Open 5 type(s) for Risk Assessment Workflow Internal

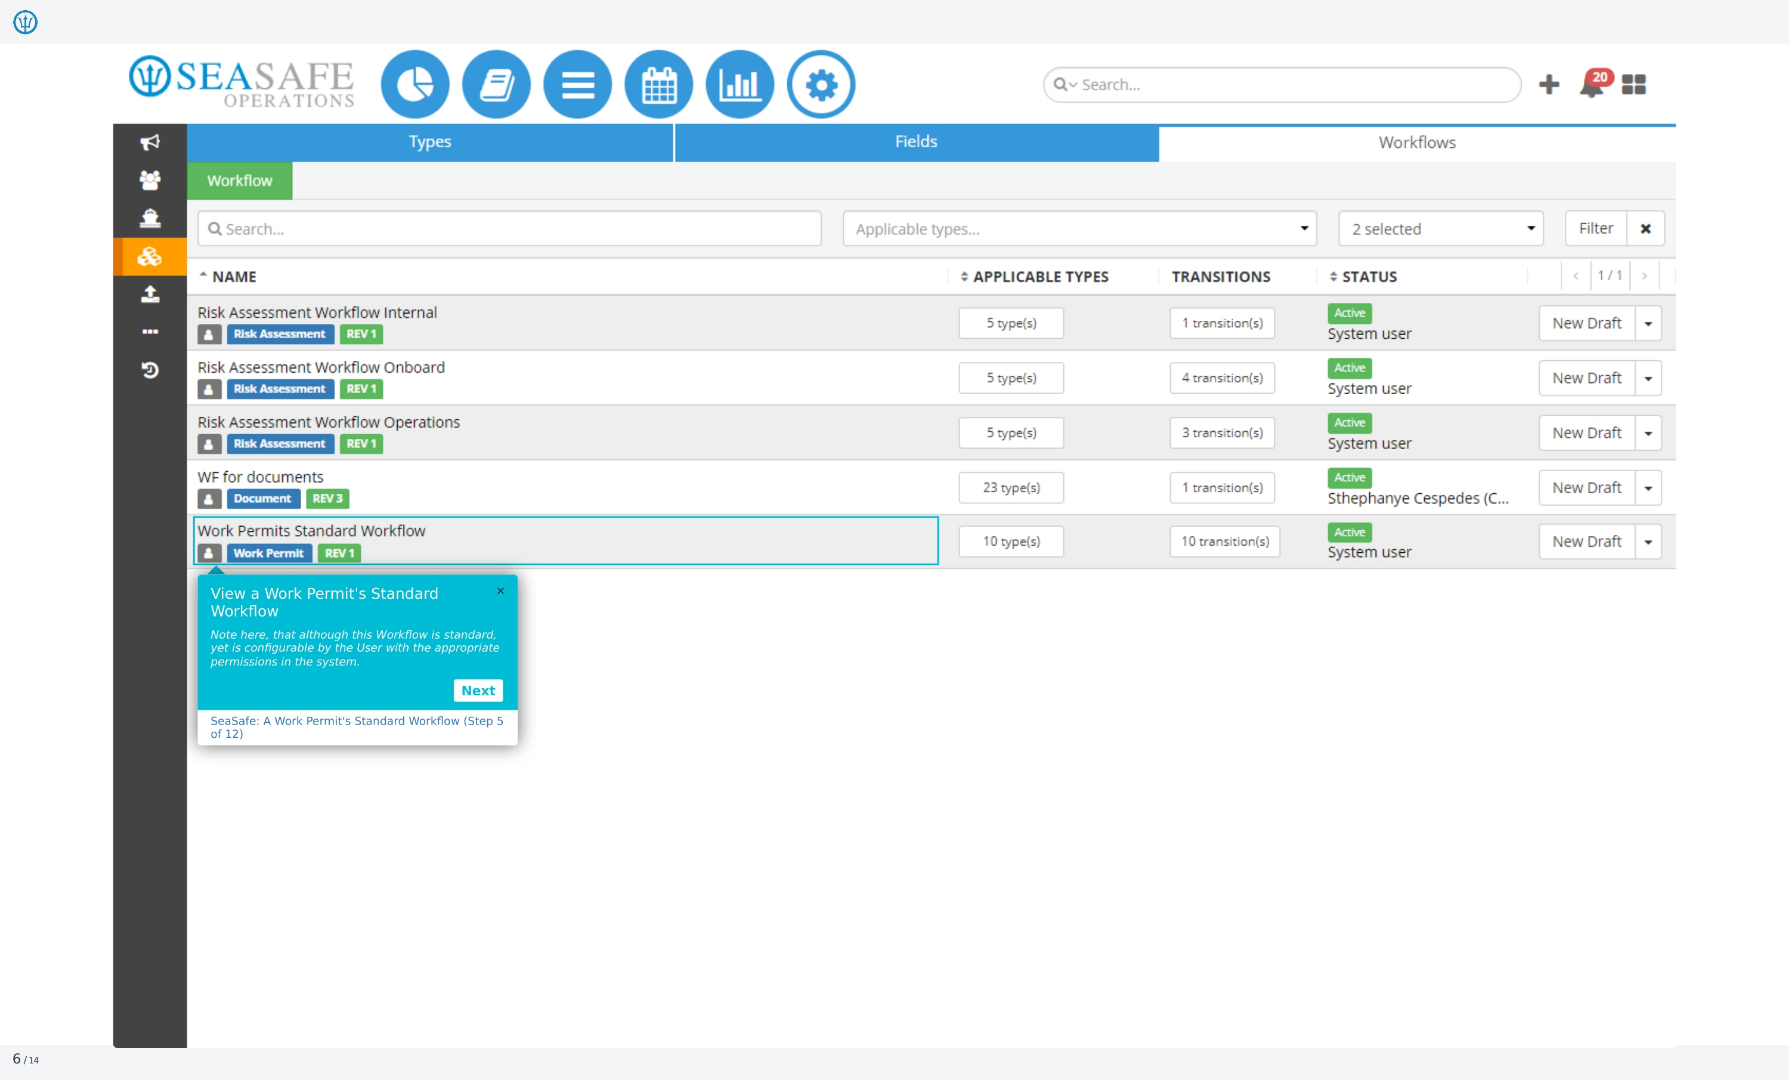(1011, 323)
